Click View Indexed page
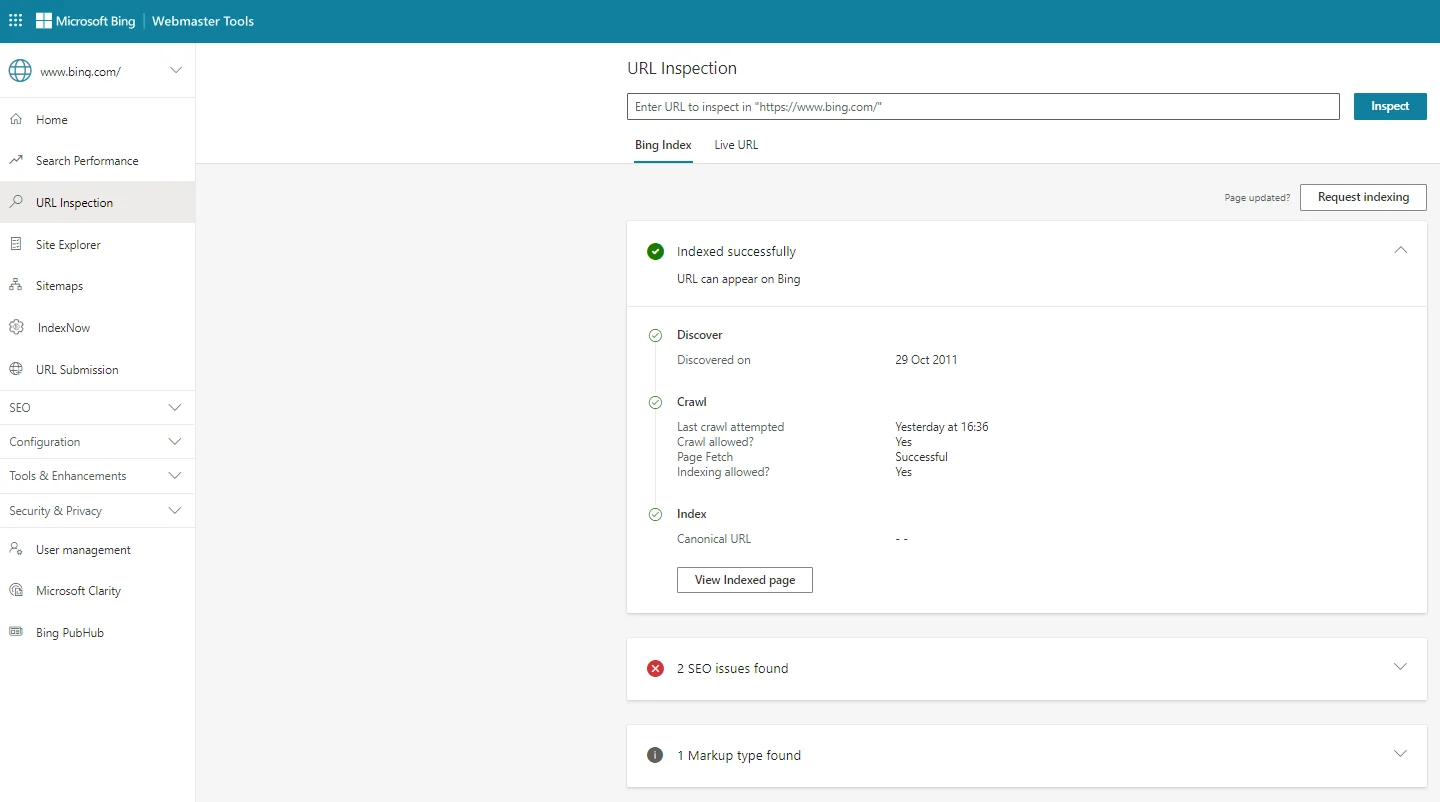1440x802 pixels. tap(744, 580)
